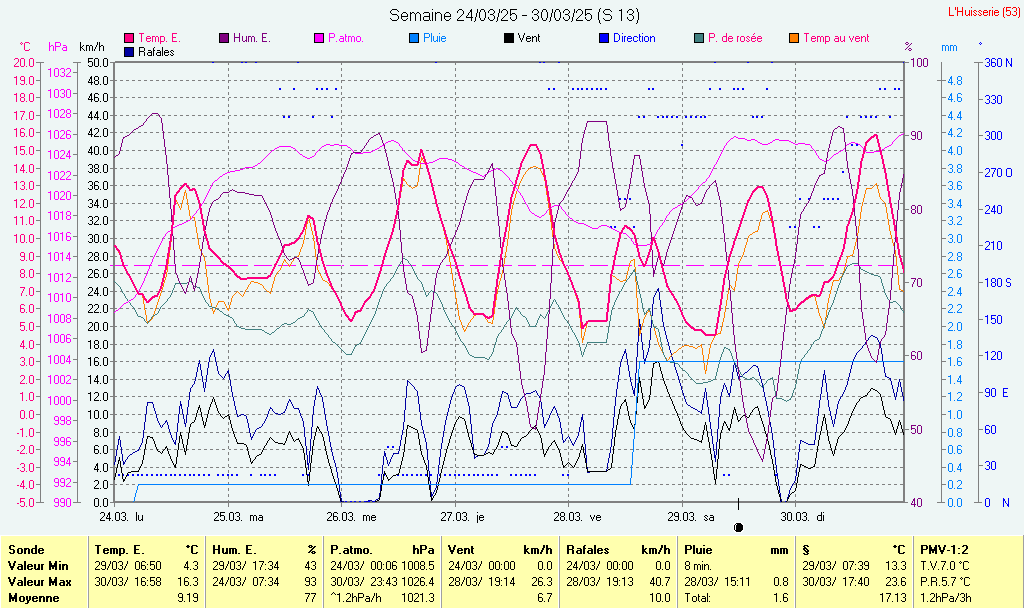Select the 'Temp au vent' legend label

point(837,39)
